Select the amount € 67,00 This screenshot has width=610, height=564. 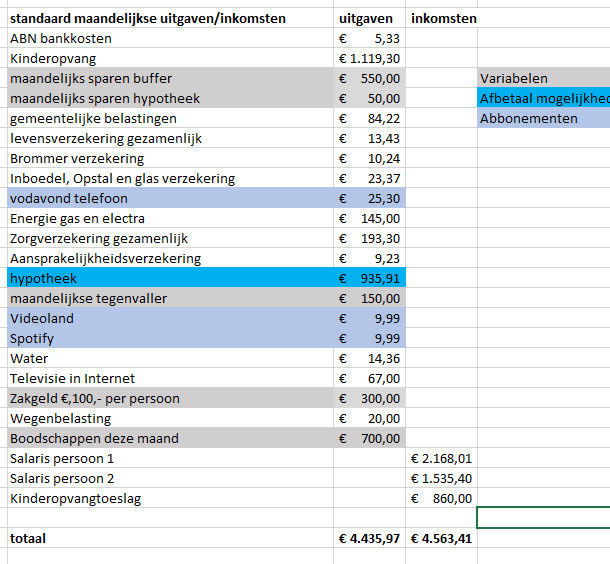(369, 379)
